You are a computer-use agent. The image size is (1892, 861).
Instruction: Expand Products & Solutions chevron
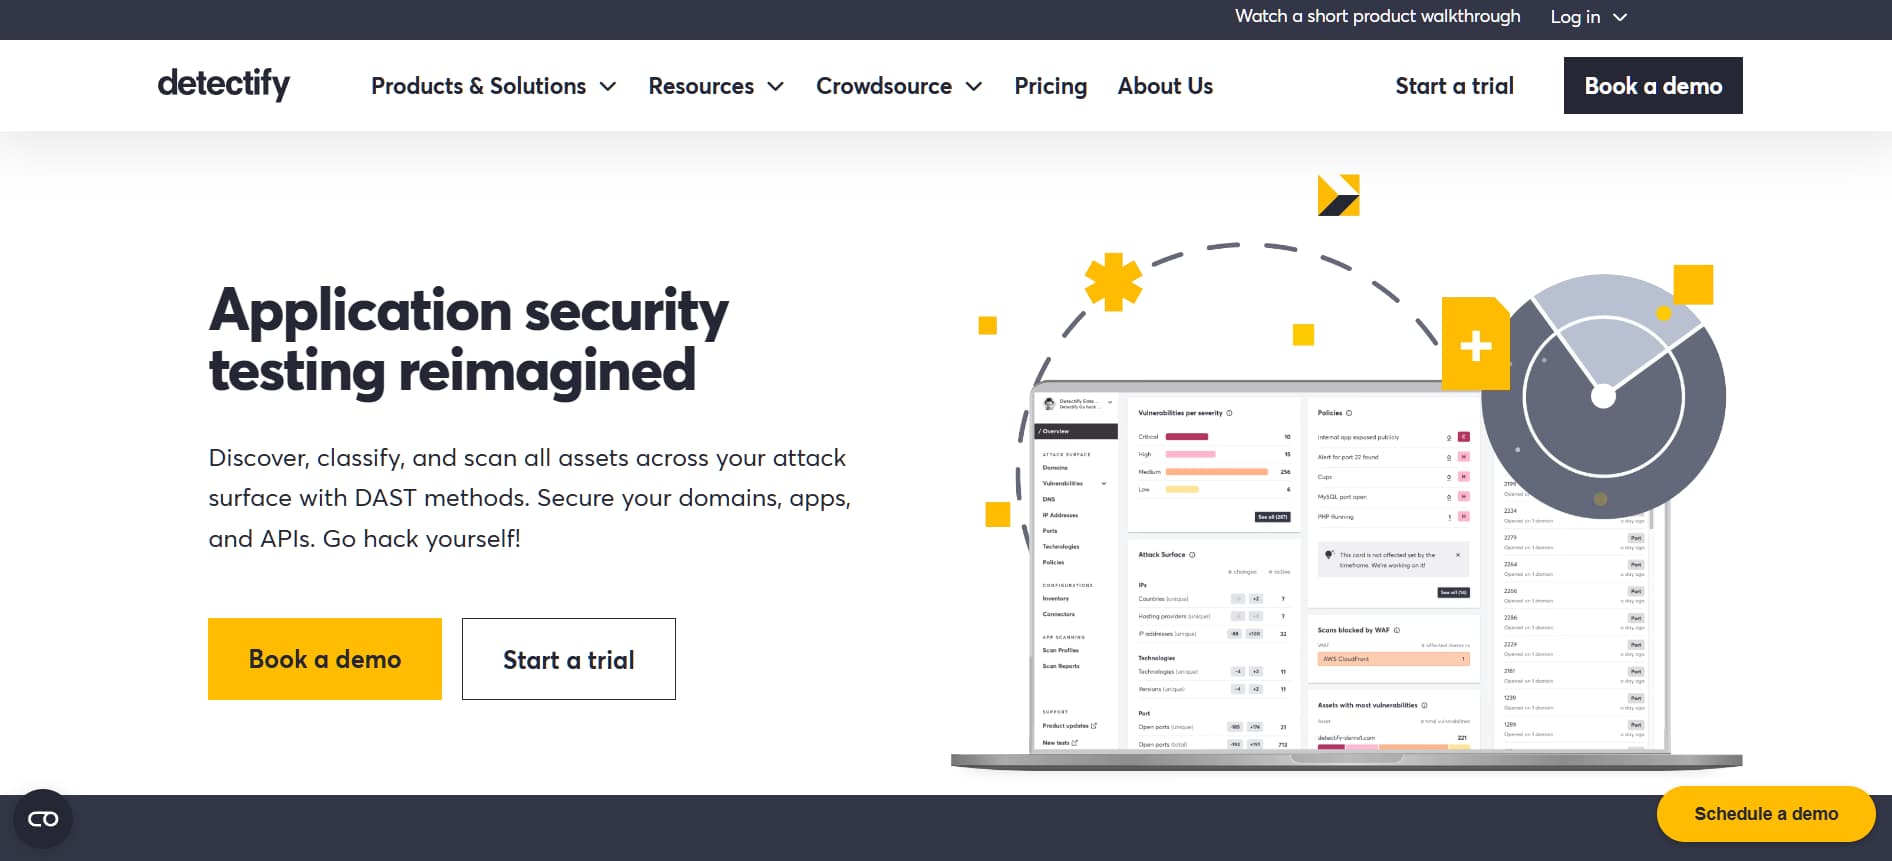pos(608,87)
